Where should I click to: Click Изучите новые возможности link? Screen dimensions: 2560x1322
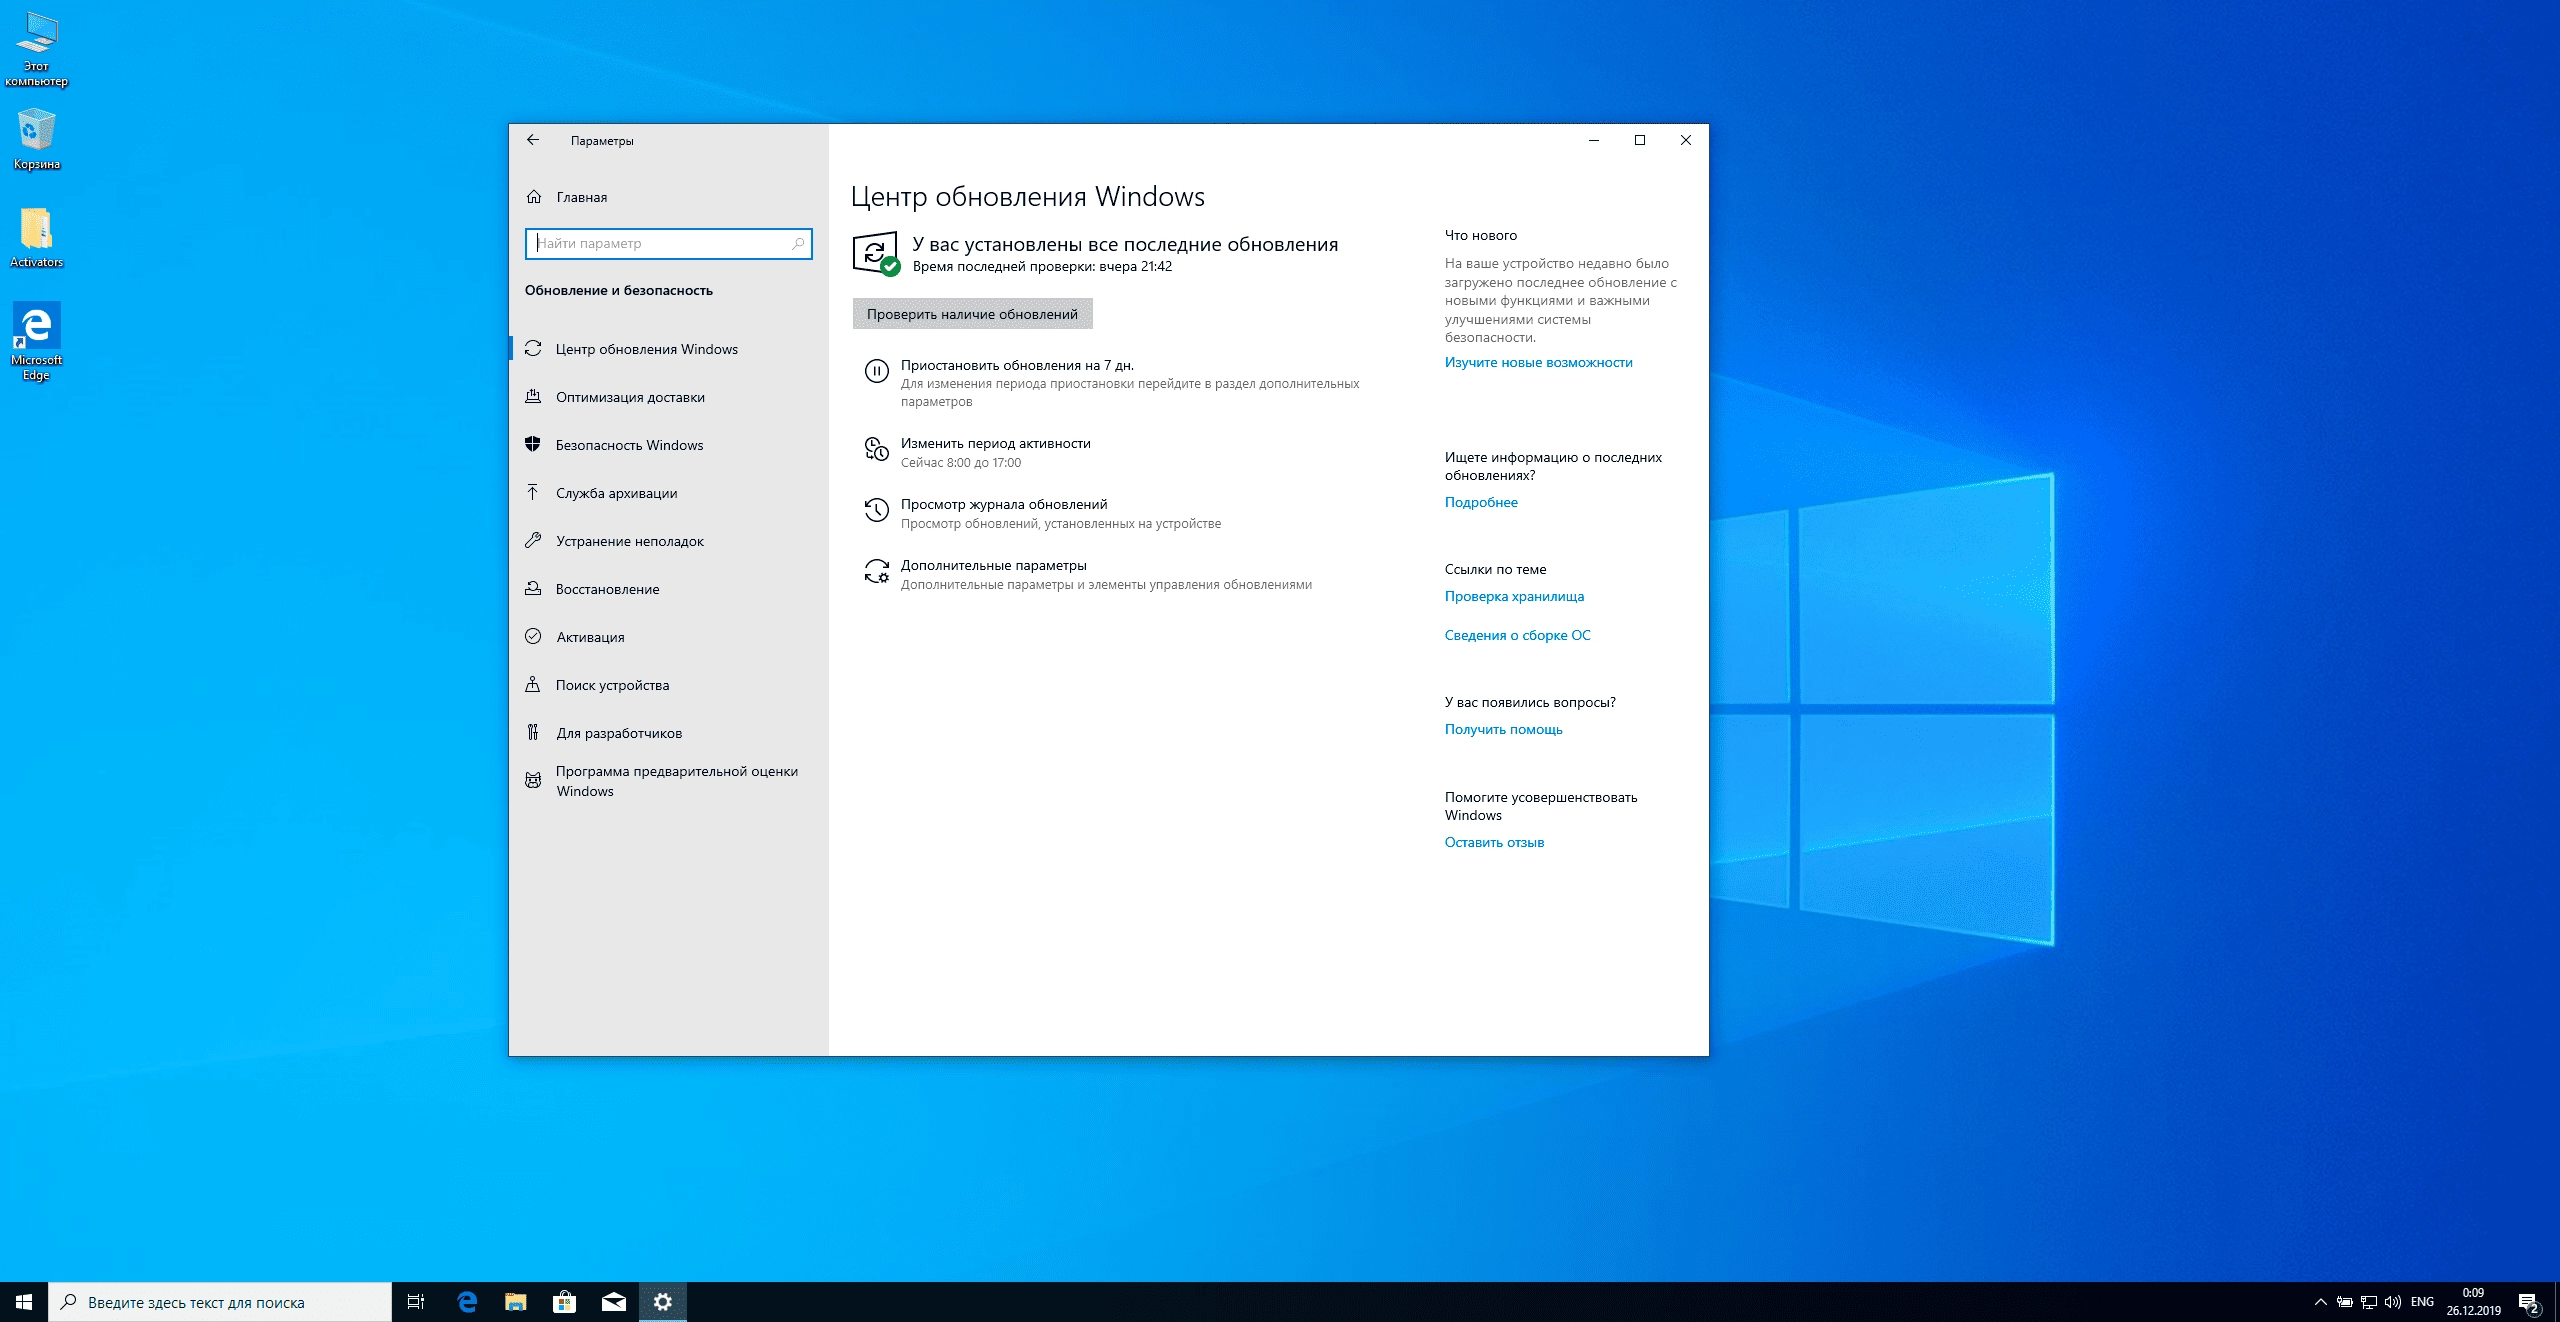[x=1538, y=362]
